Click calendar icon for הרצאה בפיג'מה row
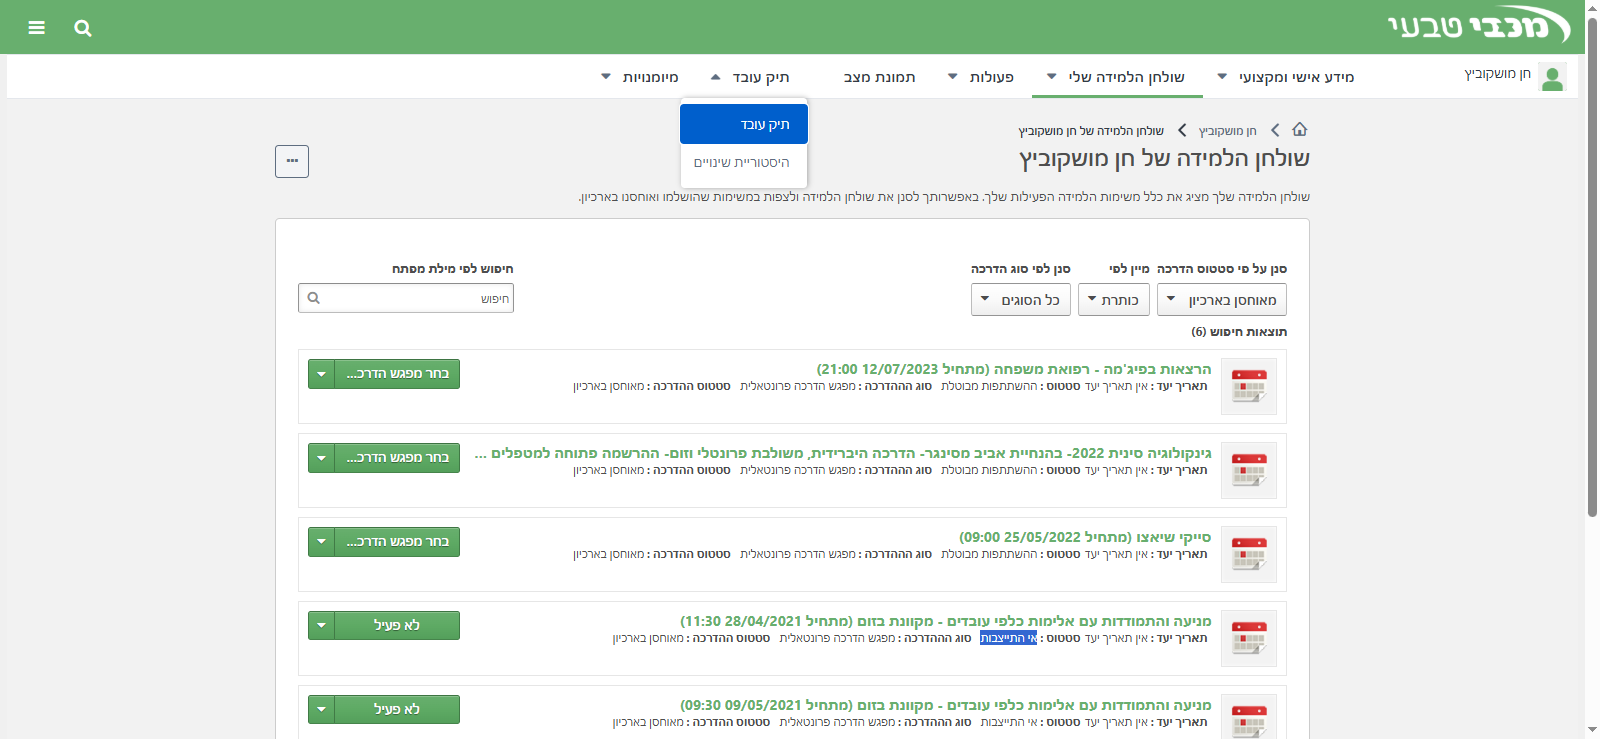Image resolution: width=1600 pixels, height=739 pixels. 1249,386
